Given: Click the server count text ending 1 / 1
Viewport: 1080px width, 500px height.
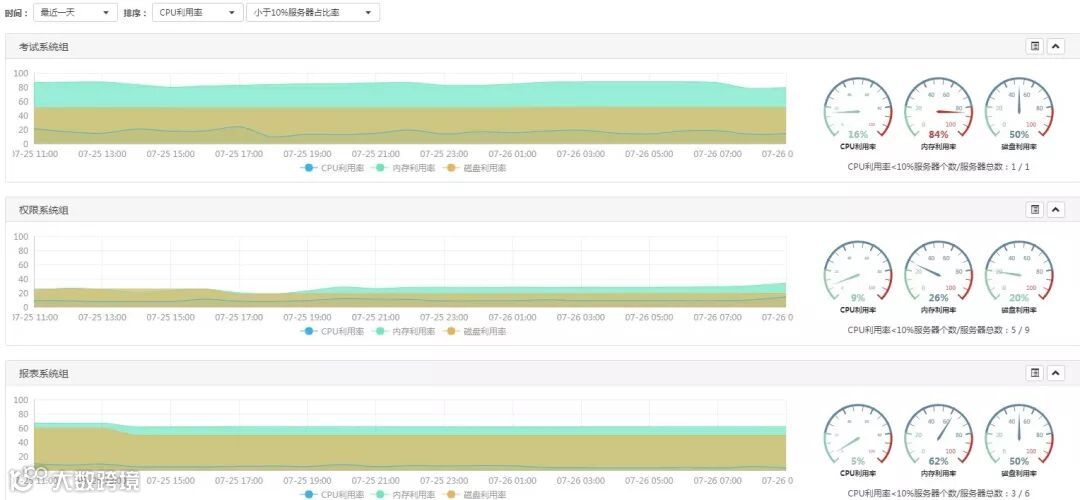Looking at the screenshot, I should coord(938,167).
